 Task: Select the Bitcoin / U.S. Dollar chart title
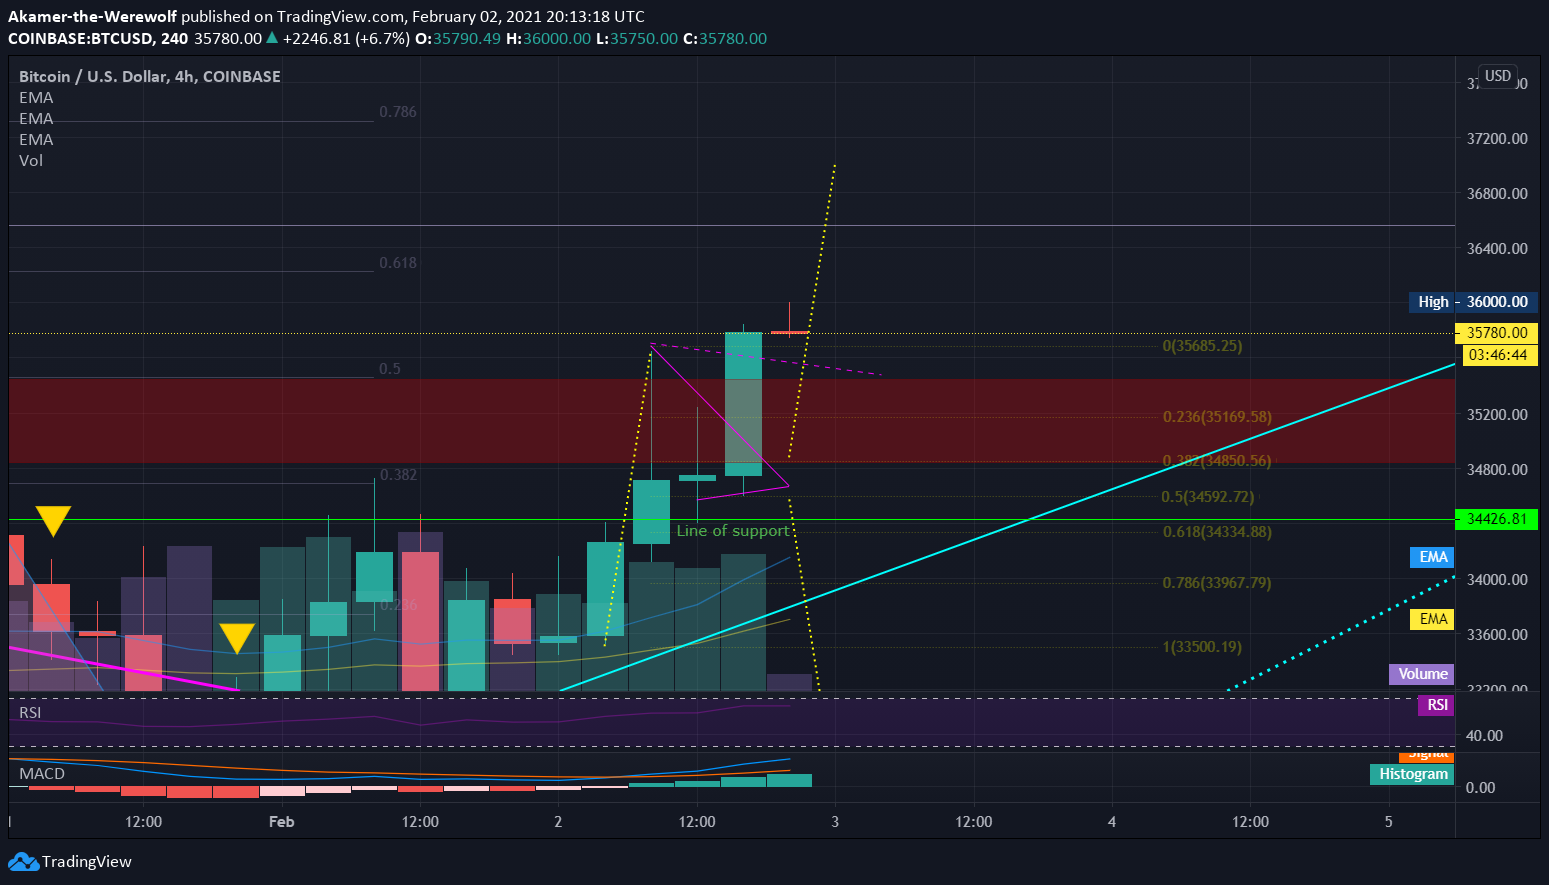150,76
